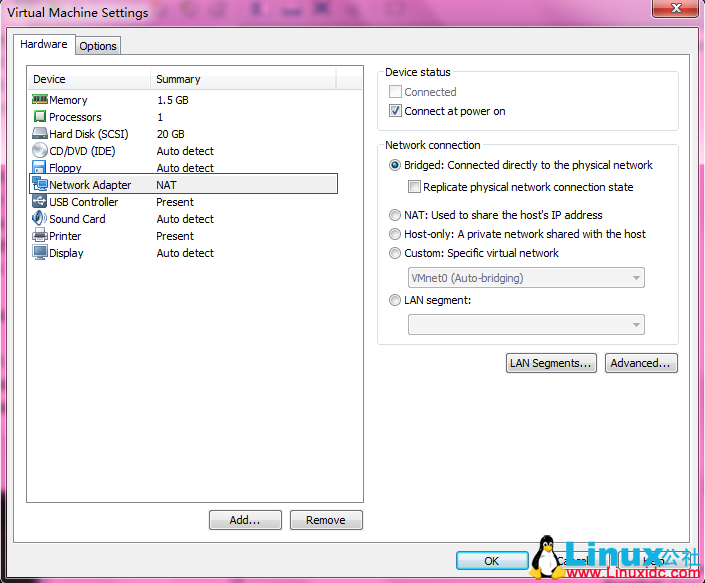Switch to the Hardware tab

[x=44, y=44]
